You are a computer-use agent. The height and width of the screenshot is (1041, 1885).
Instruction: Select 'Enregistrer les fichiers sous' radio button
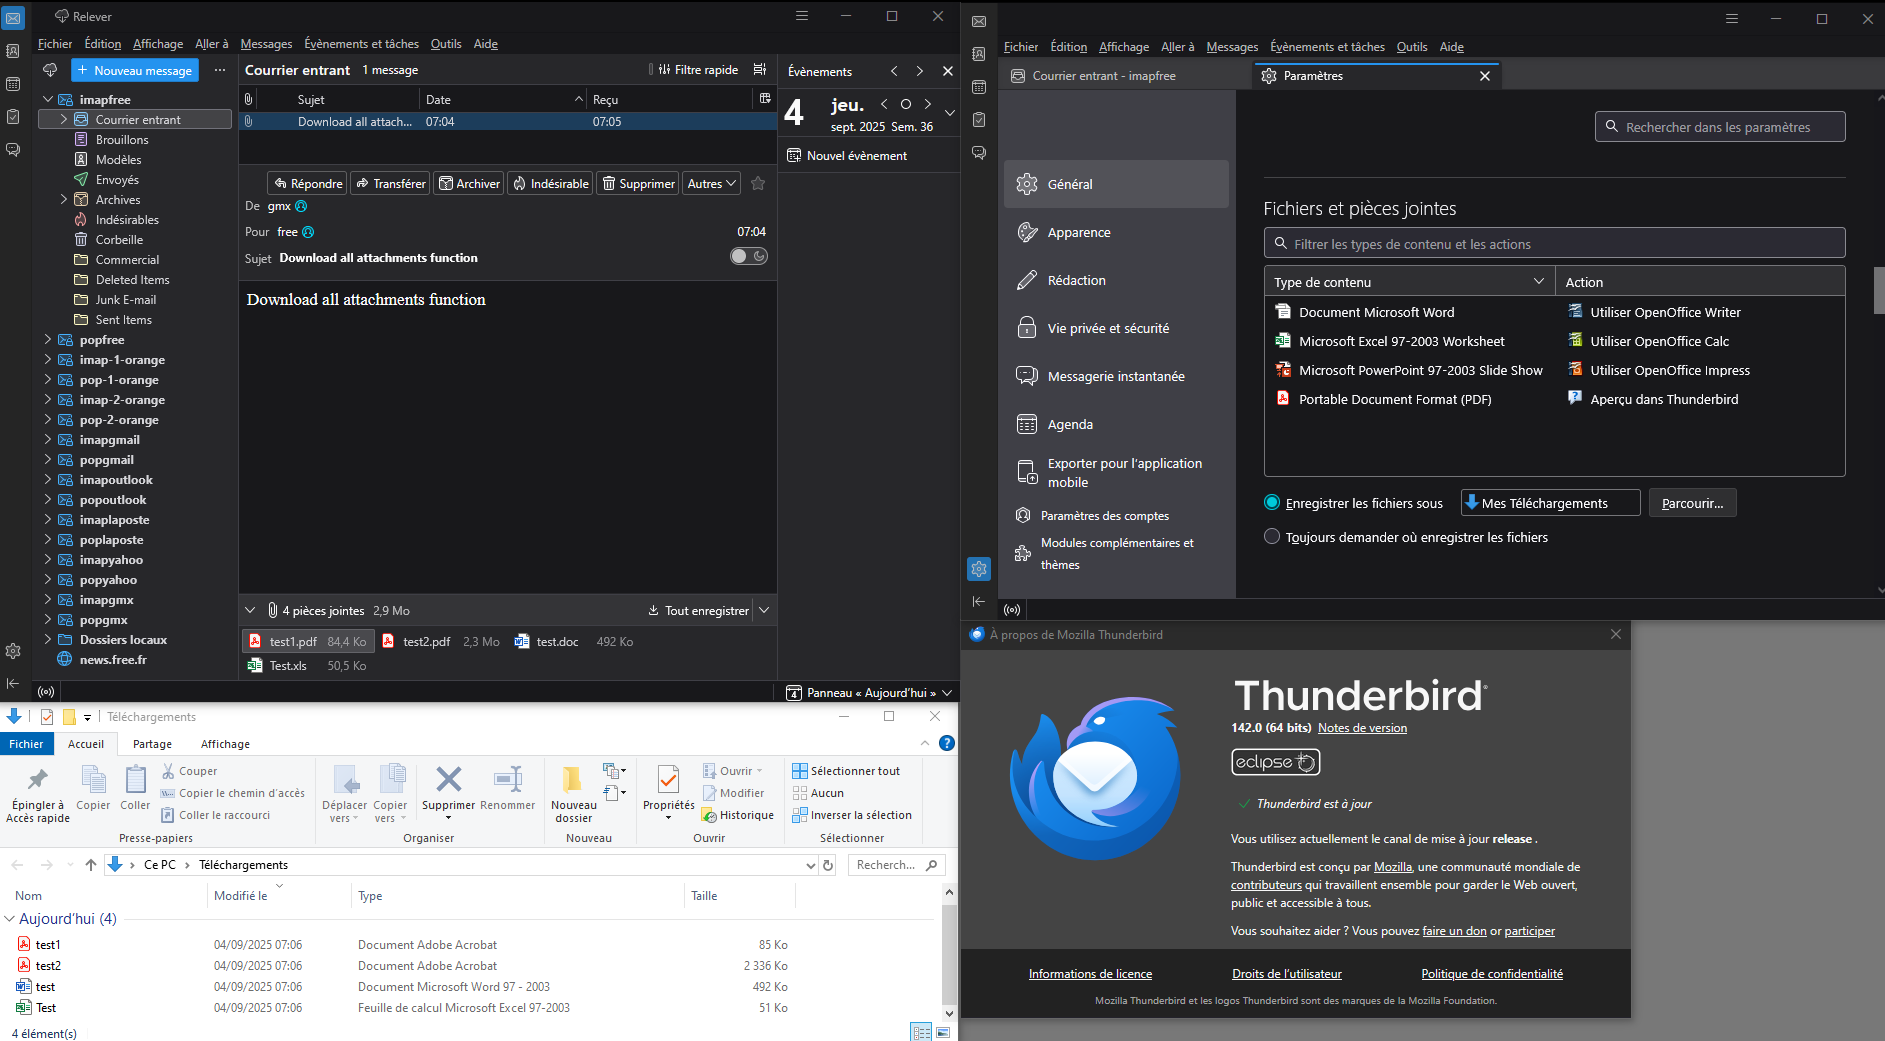tap(1272, 503)
